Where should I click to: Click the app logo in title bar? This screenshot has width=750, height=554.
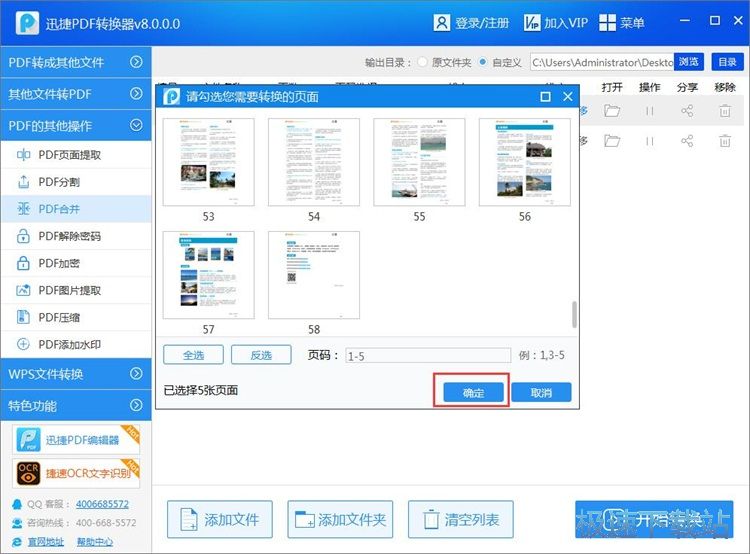pos(27,22)
